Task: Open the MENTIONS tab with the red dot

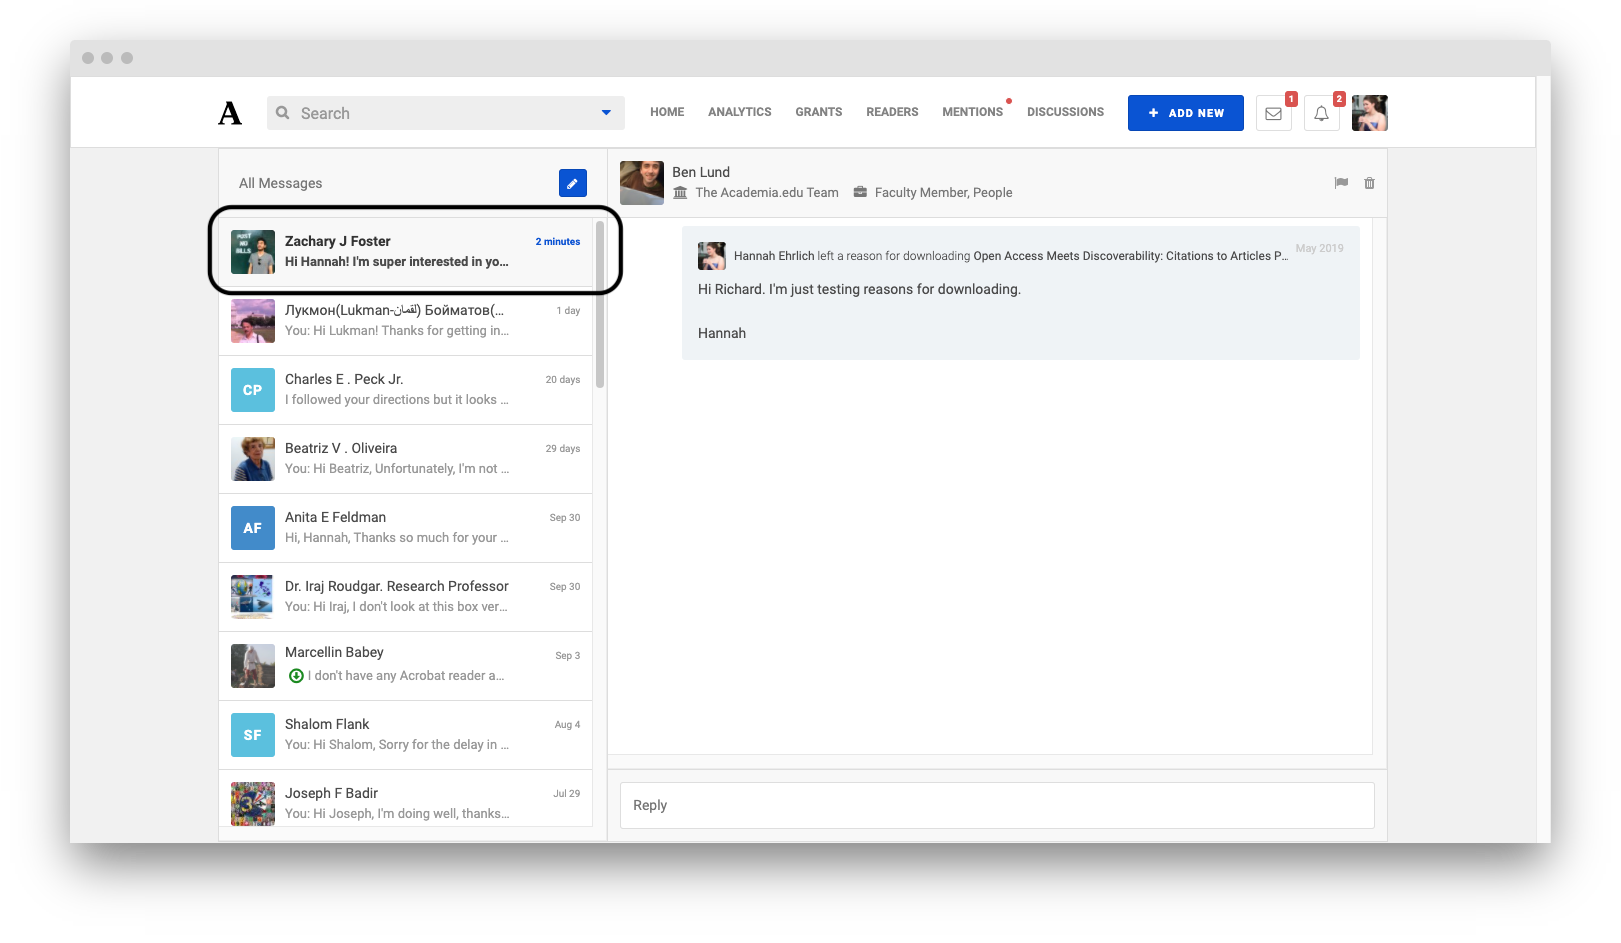Action: pos(972,112)
